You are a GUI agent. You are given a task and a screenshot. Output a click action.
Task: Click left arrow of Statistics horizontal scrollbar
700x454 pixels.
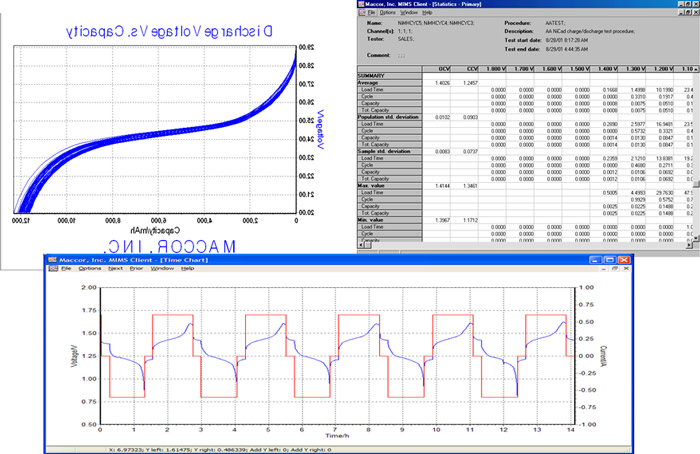tap(361, 245)
